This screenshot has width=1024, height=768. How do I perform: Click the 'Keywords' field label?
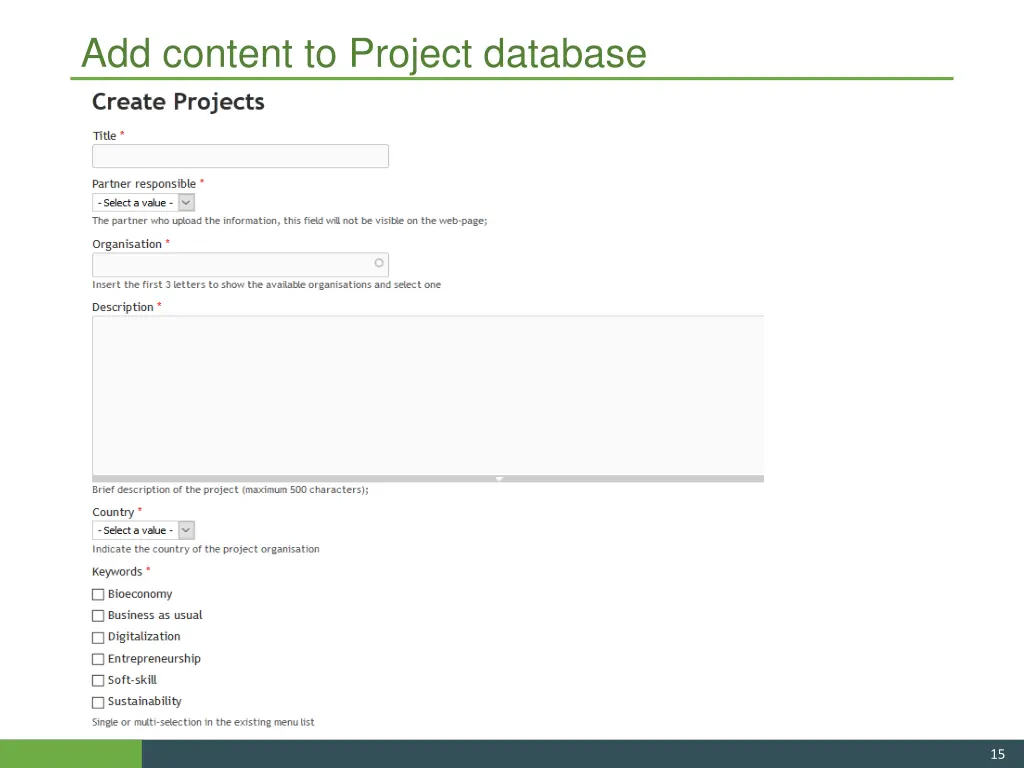click(x=117, y=572)
